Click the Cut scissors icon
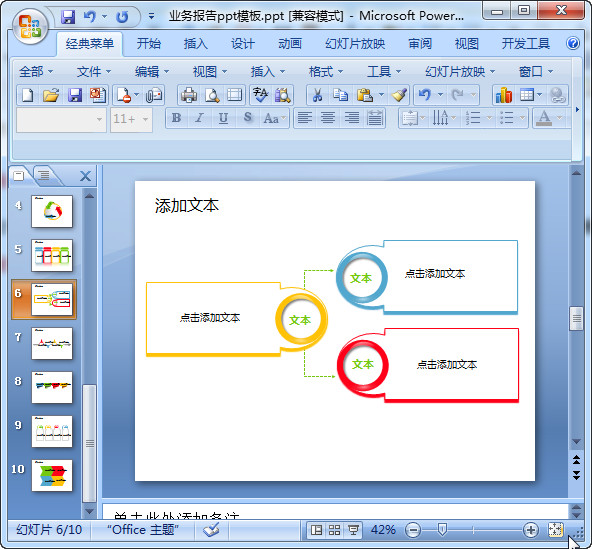This screenshot has width=592, height=549. (318, 95)
